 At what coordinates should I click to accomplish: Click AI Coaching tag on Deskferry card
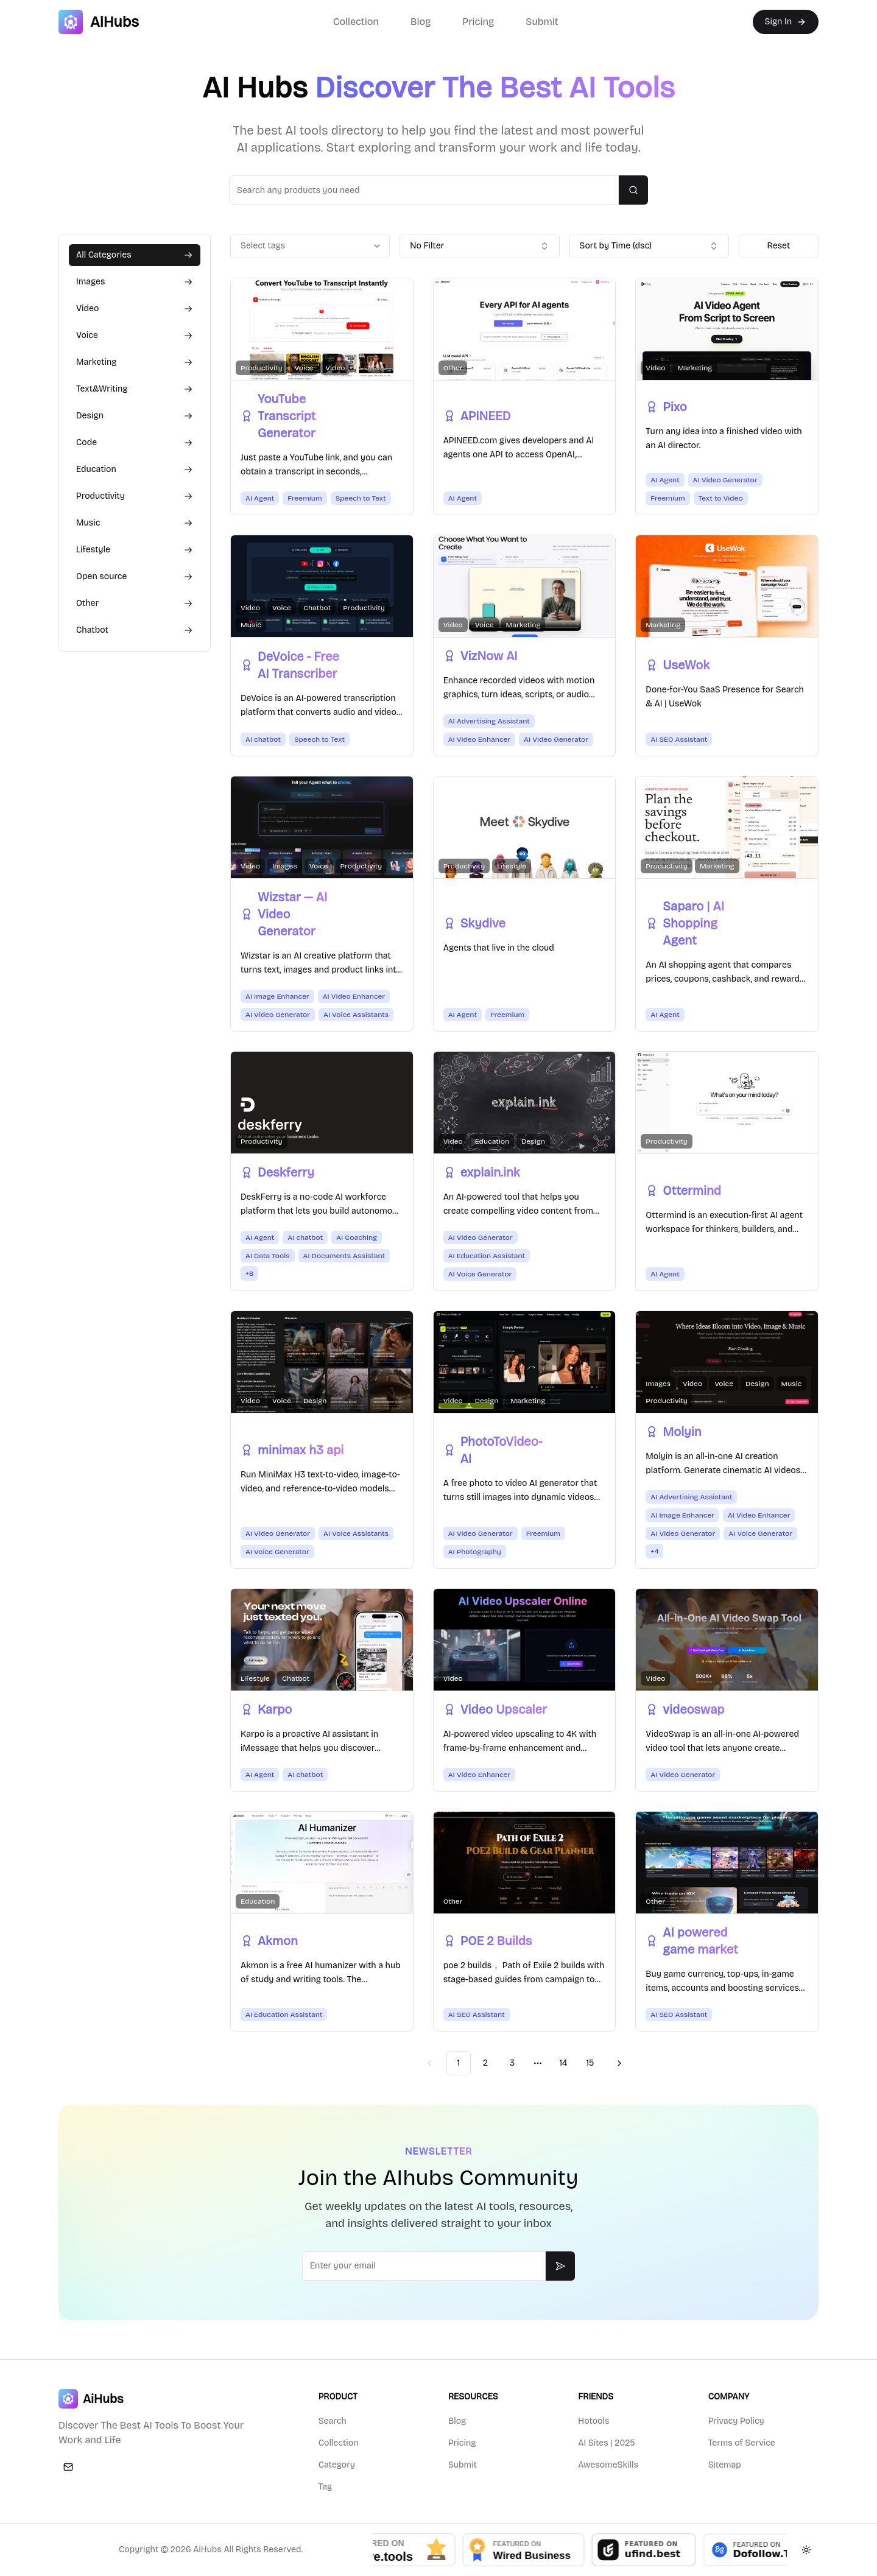[356, 1237]
